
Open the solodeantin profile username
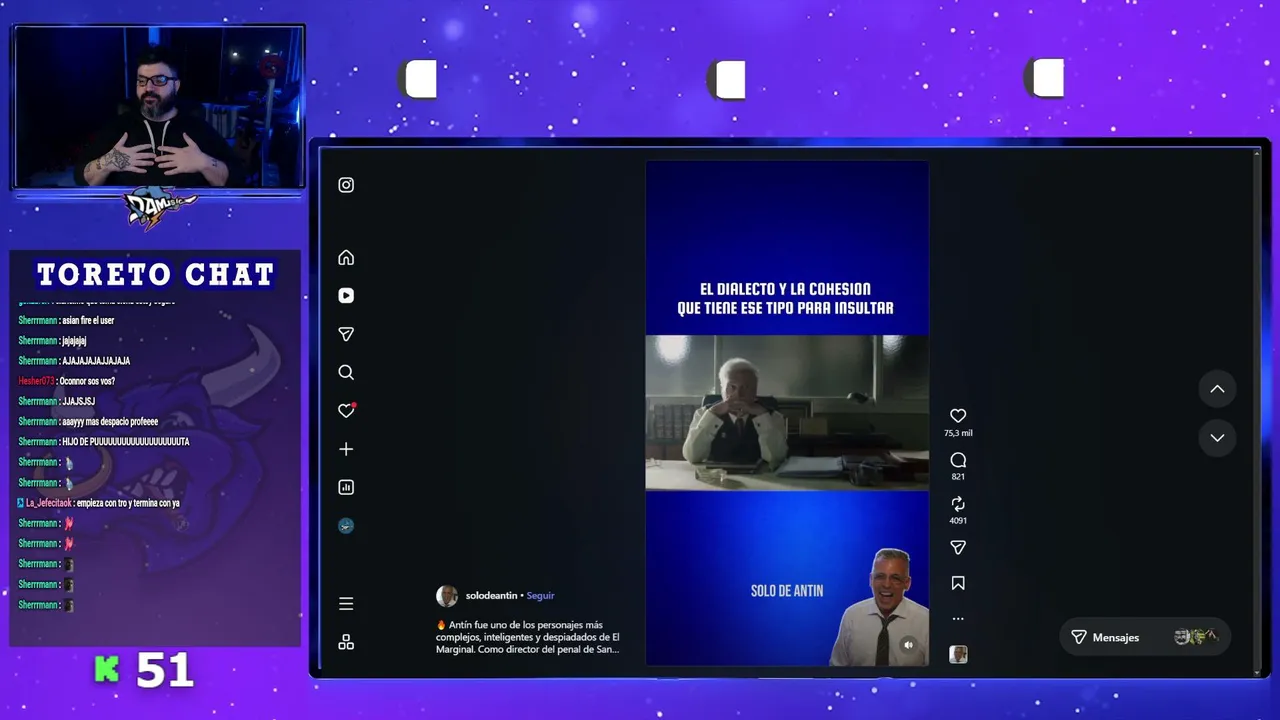point(491,596)
